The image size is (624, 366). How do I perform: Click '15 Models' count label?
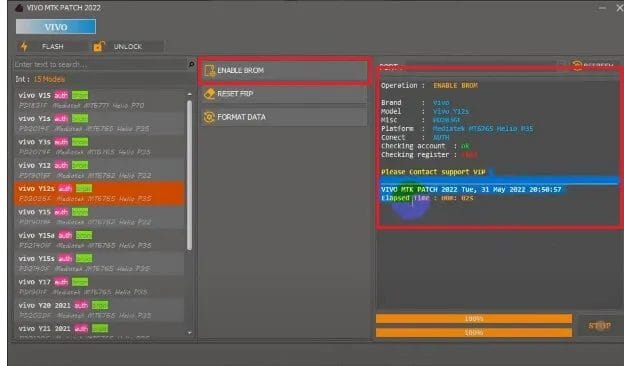(49, 79)
